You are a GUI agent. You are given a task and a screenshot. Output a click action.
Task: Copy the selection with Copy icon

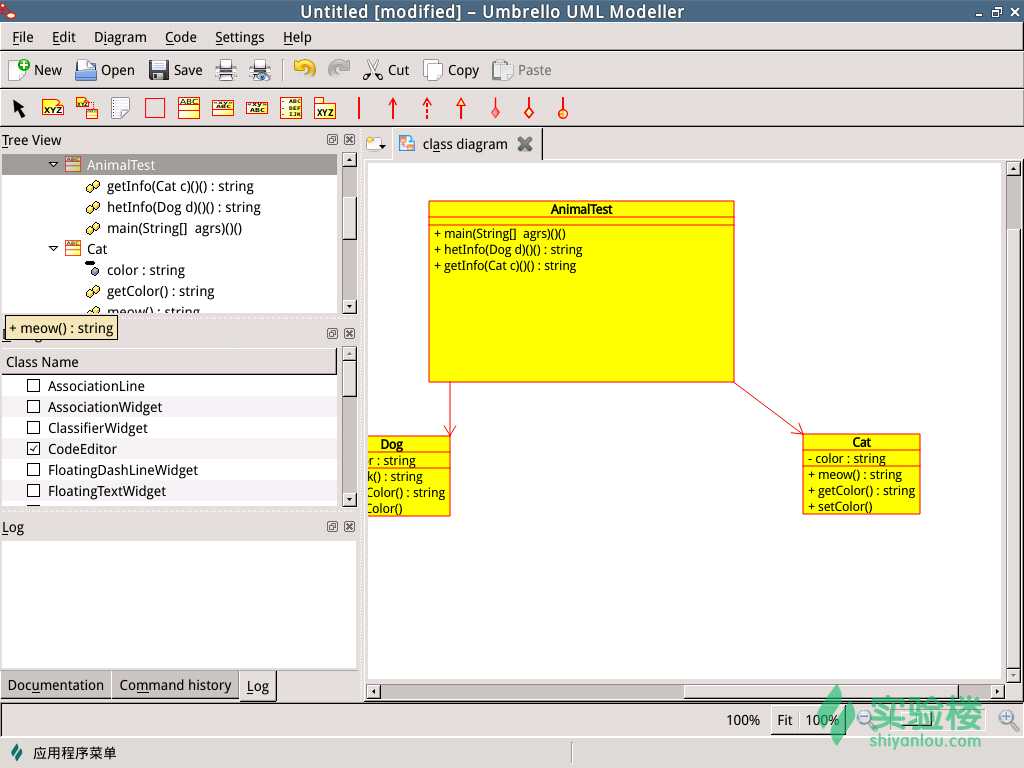point(451,70)
